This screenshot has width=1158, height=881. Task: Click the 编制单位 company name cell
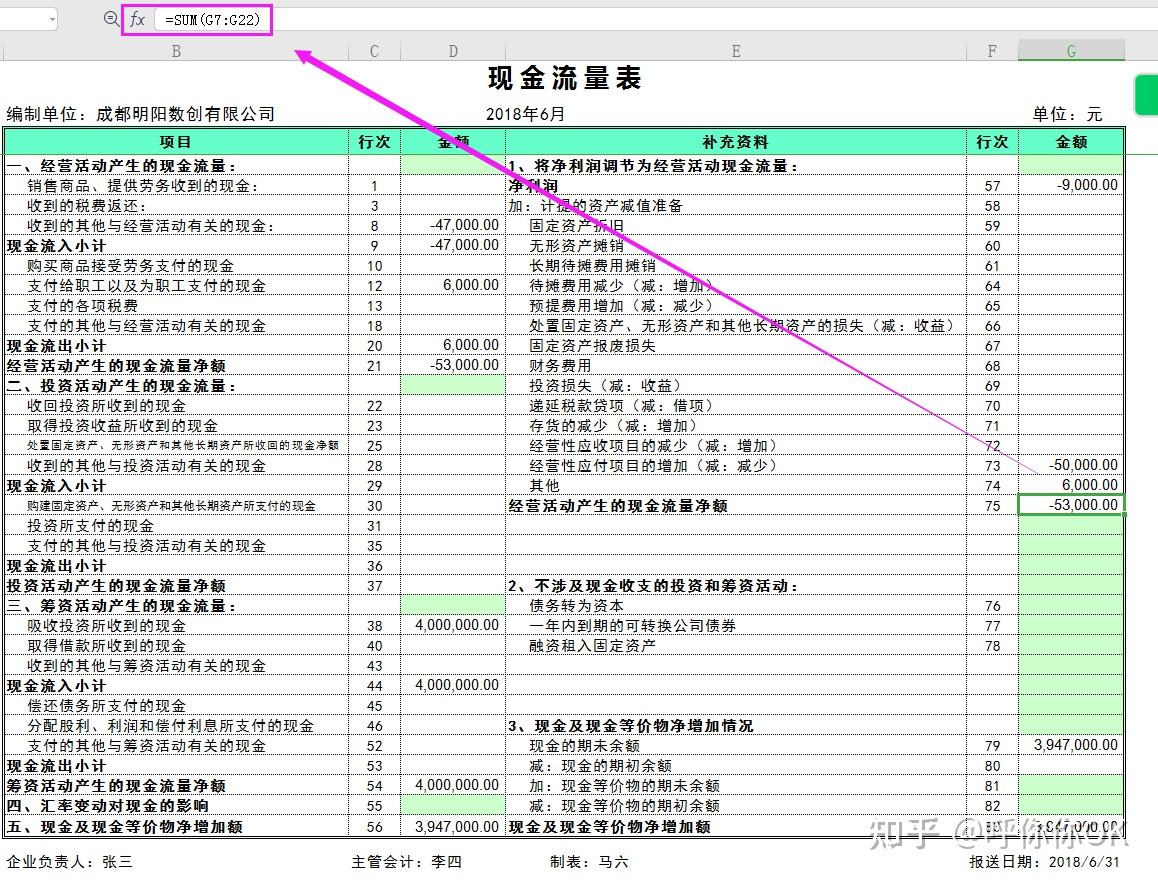coord(140,114)
